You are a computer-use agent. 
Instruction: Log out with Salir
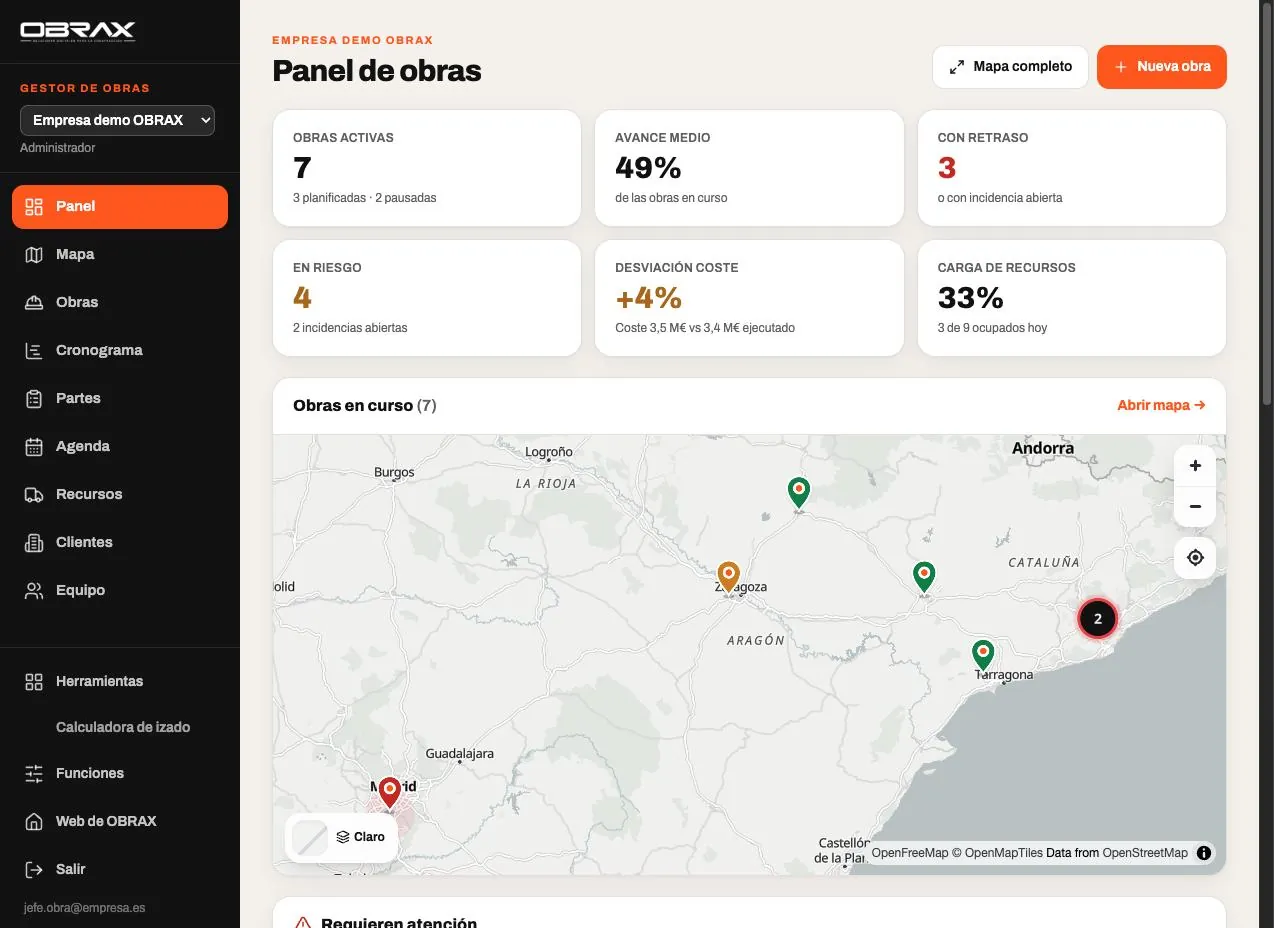coord(120,869)
